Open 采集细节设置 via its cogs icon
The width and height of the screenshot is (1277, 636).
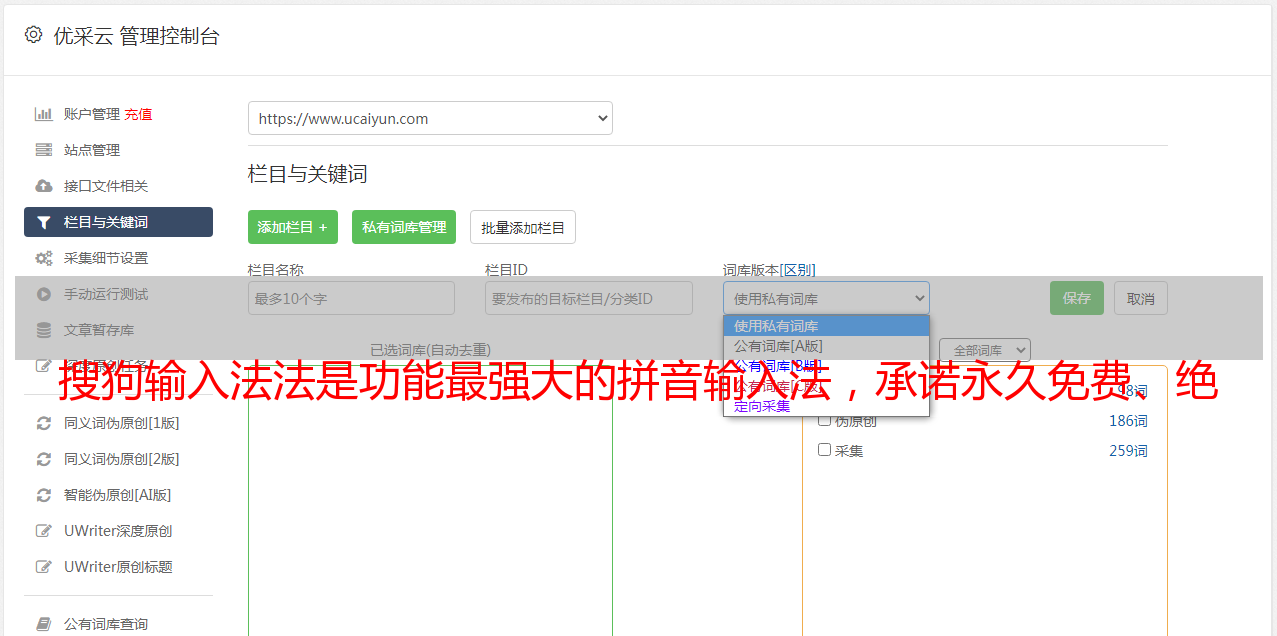click(x=44, y=258)
